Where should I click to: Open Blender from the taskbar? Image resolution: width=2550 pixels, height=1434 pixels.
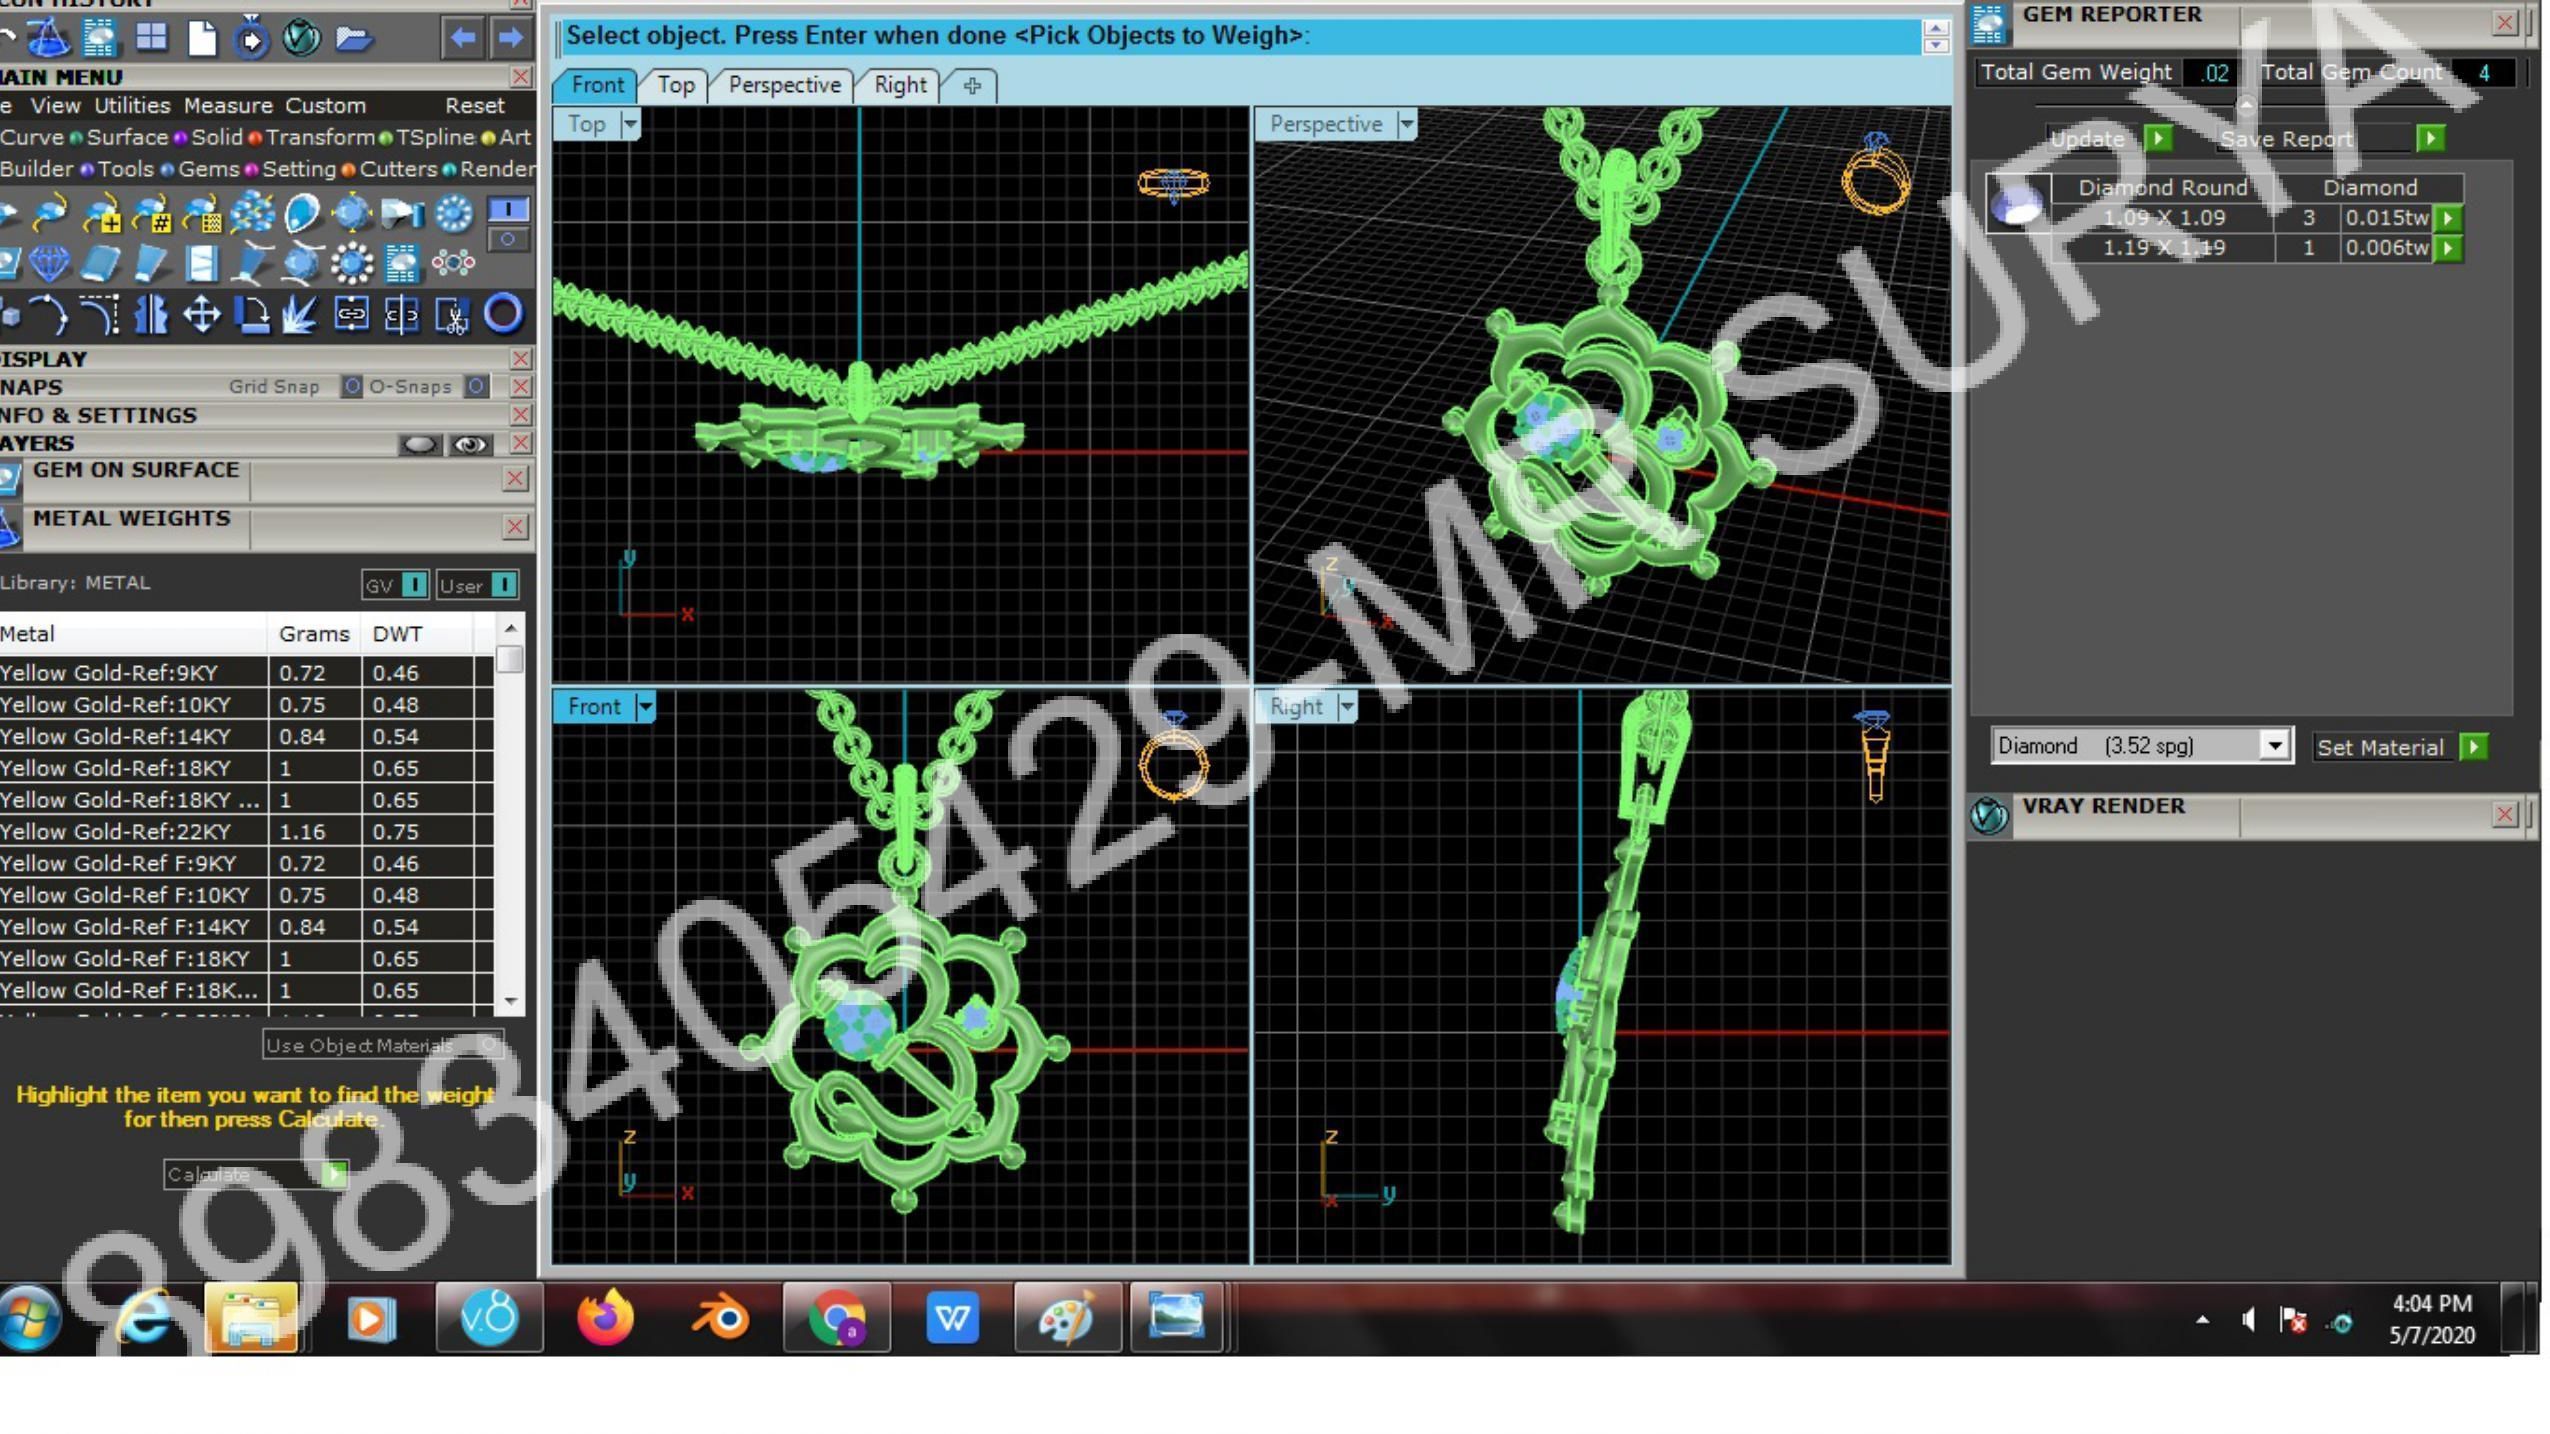(x=720, y=1318)
